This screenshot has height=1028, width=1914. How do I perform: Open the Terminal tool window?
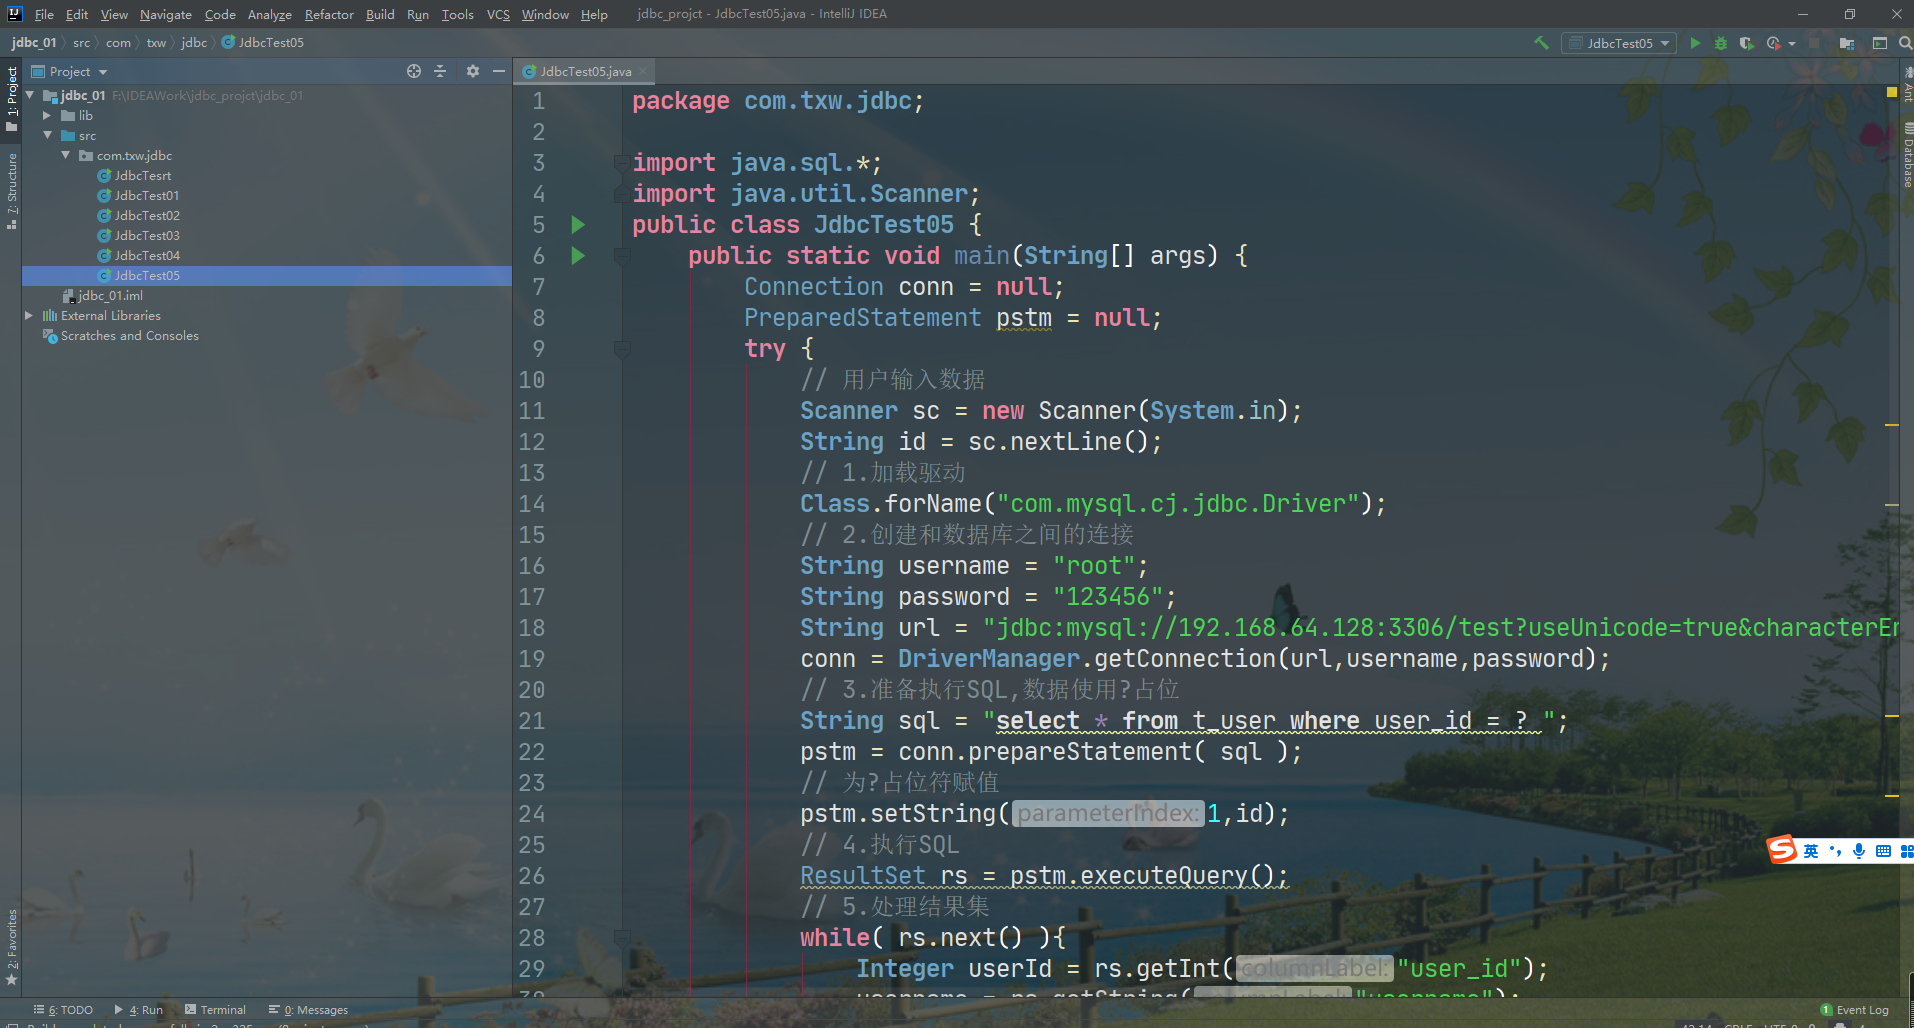point(215,1010)
